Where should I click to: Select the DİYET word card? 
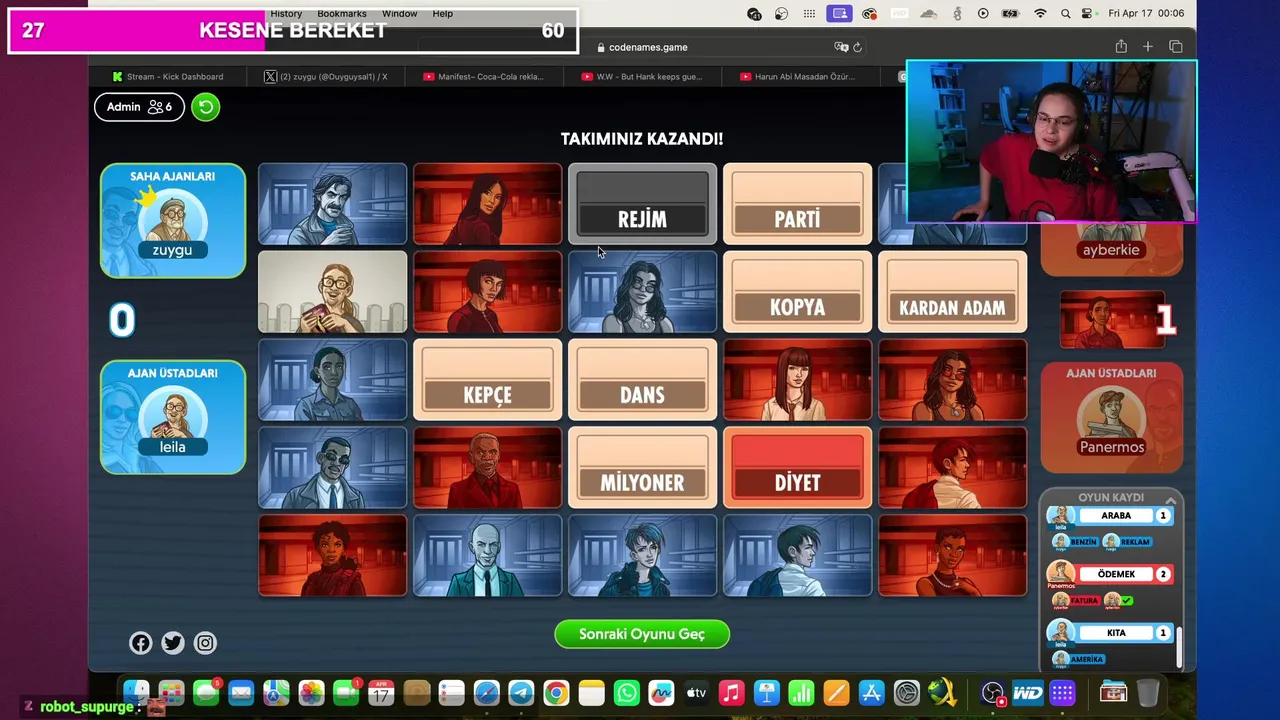coord(797,468)
